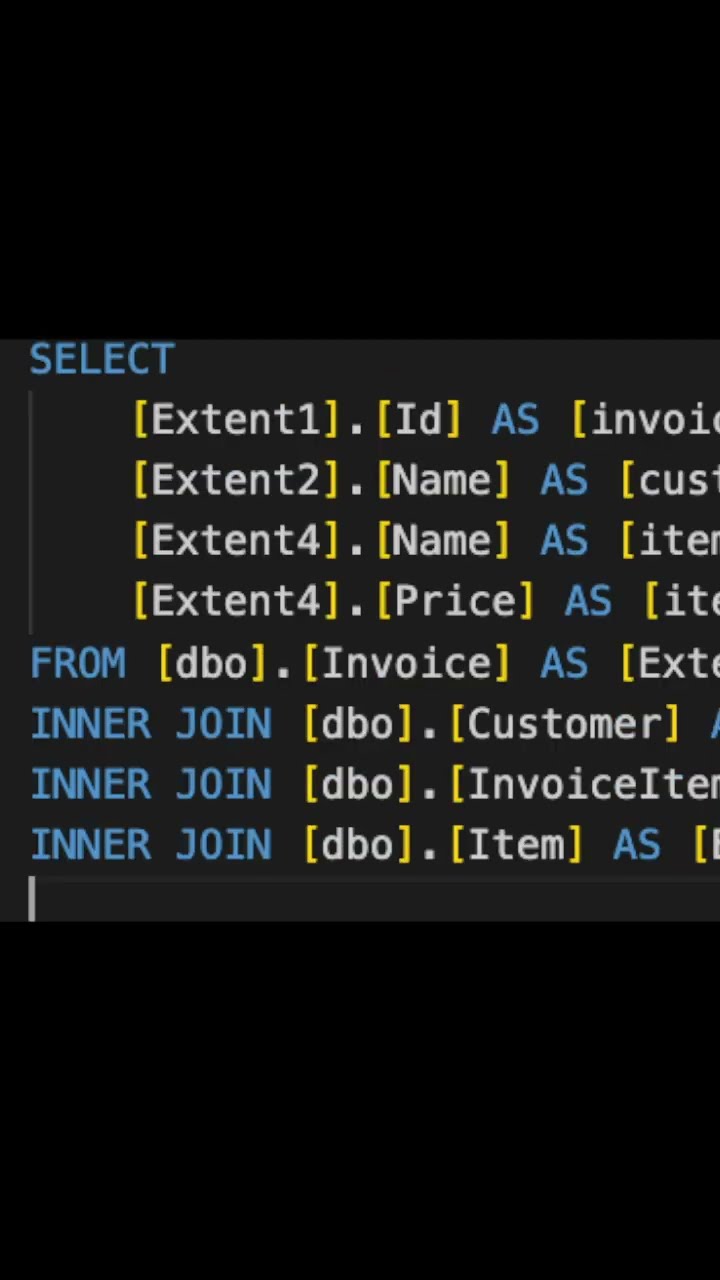Click the [dbo] schema on FROM line
720x1280 pixels.
(212, 664)
